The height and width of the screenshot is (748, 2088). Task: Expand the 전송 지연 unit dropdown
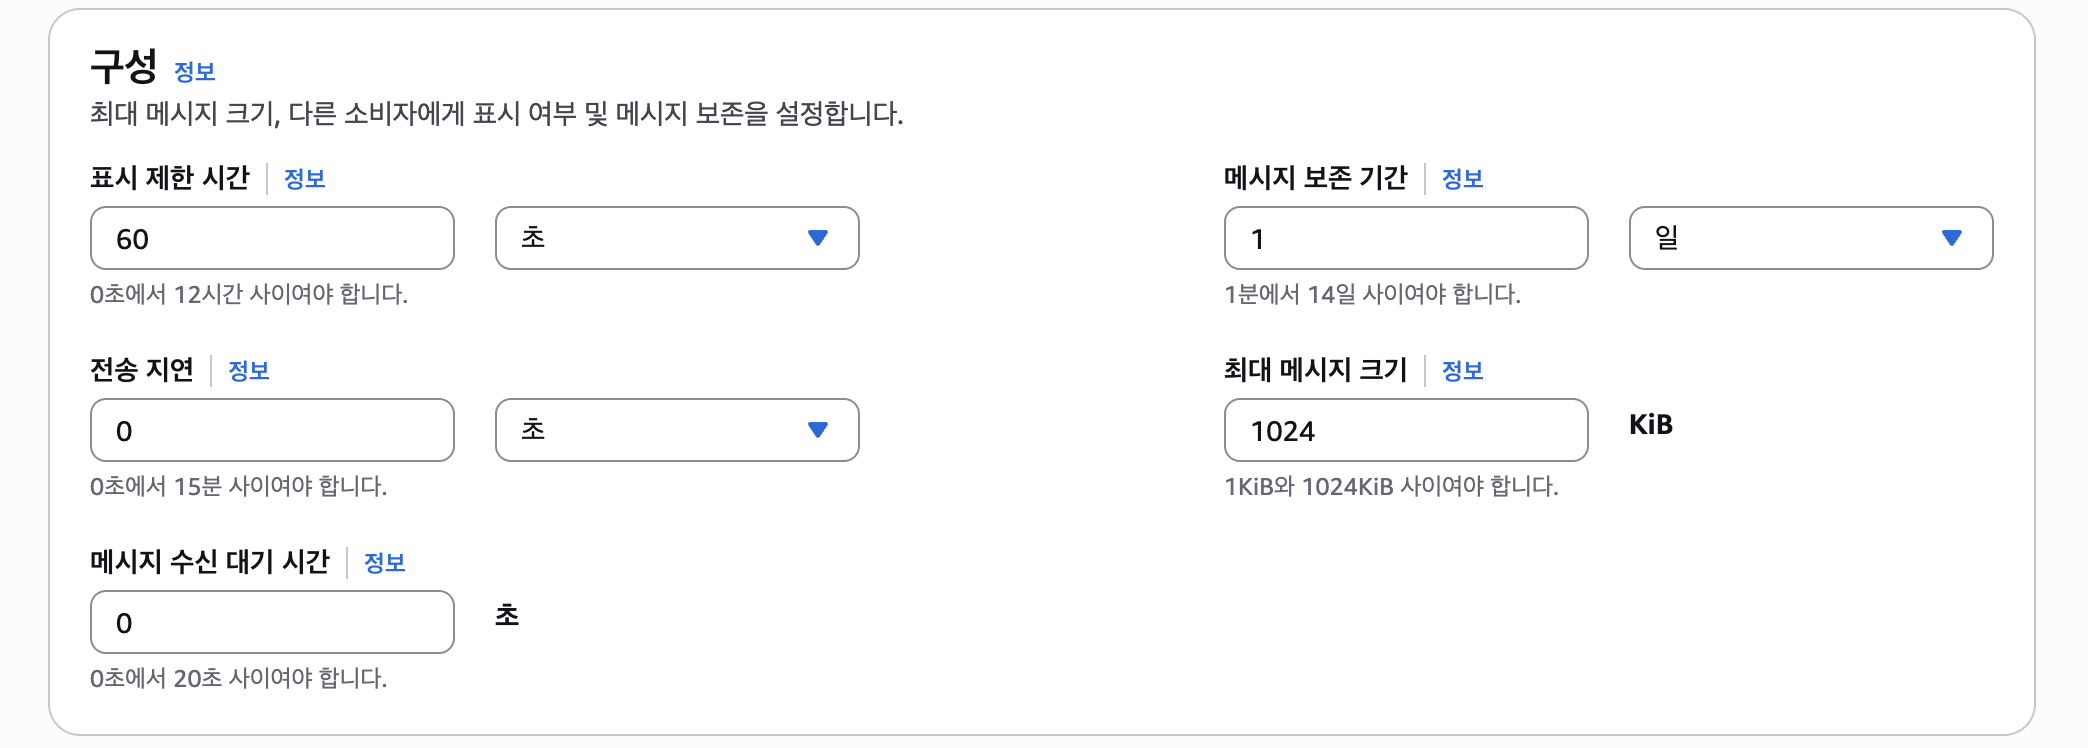click(x=677, y=430)
